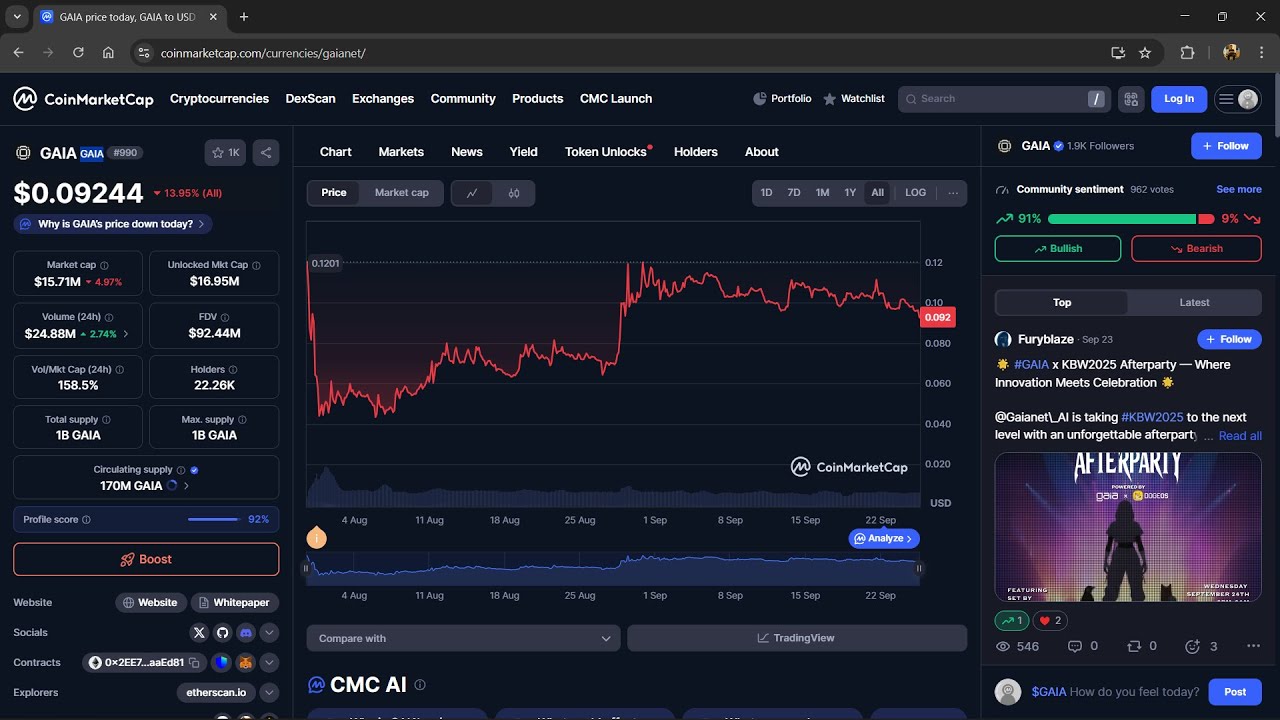Viewport: 1280px width, 720px height.
Task: Vote Bearish on community sentiment
Action: (x=1196, y=249)
